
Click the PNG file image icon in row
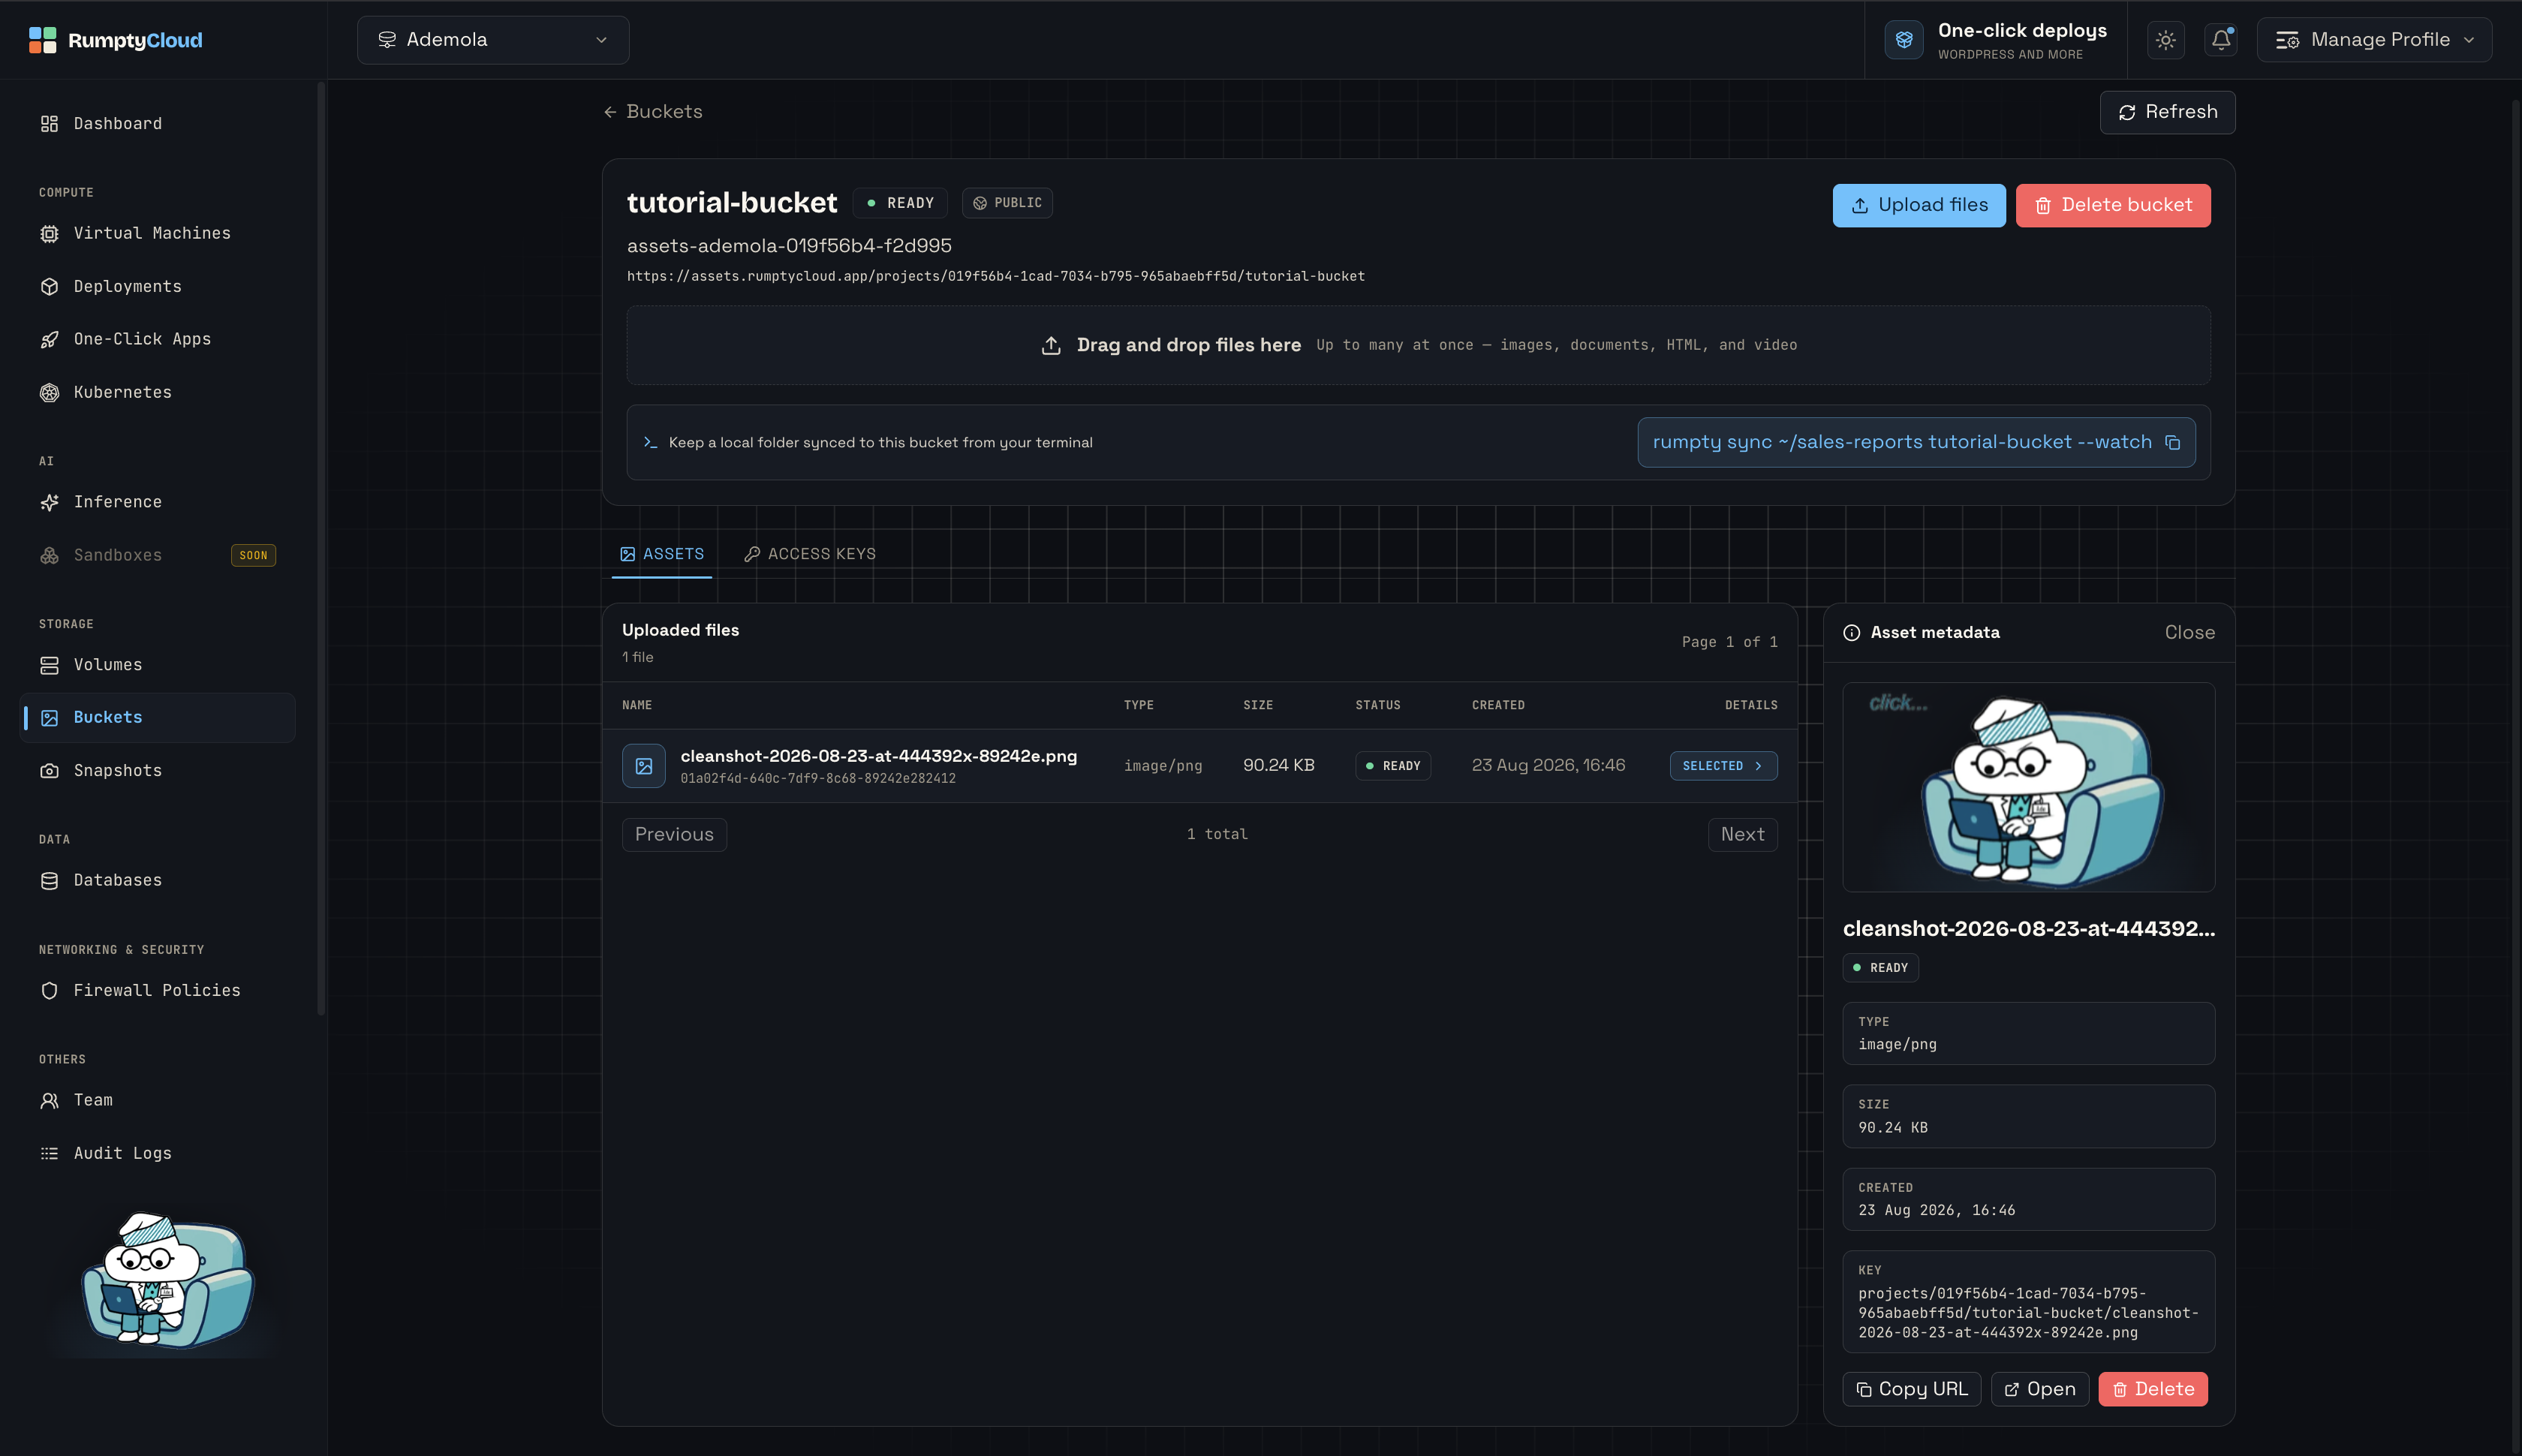pyautogui.click(x=644, y=765)
